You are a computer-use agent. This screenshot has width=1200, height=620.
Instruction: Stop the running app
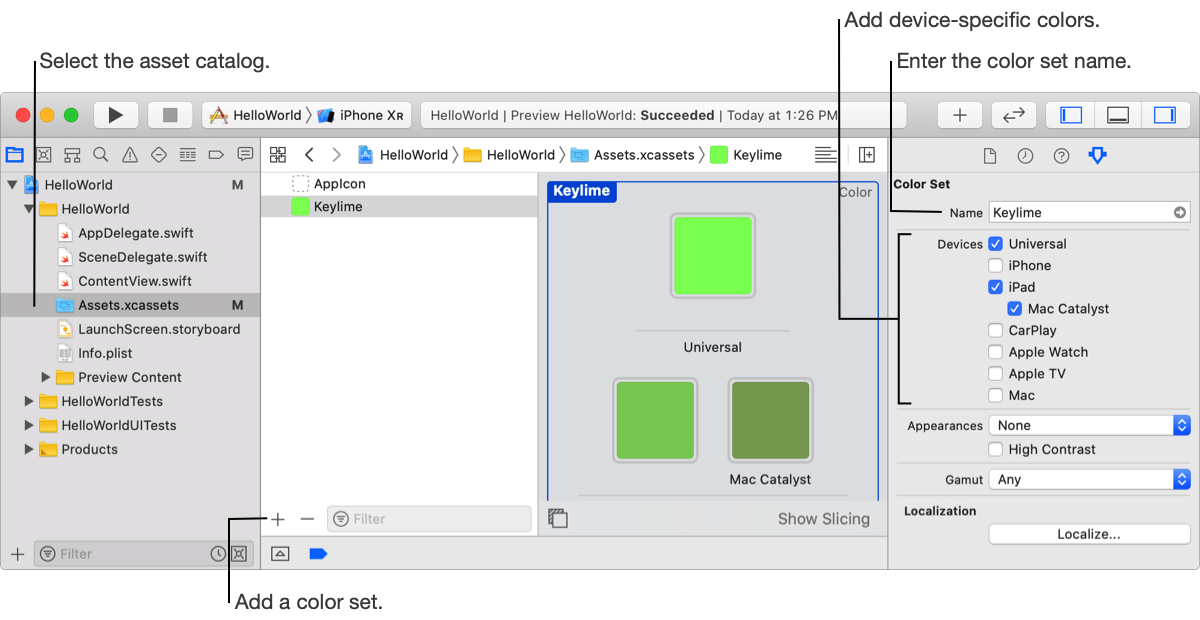click(170, 115)
